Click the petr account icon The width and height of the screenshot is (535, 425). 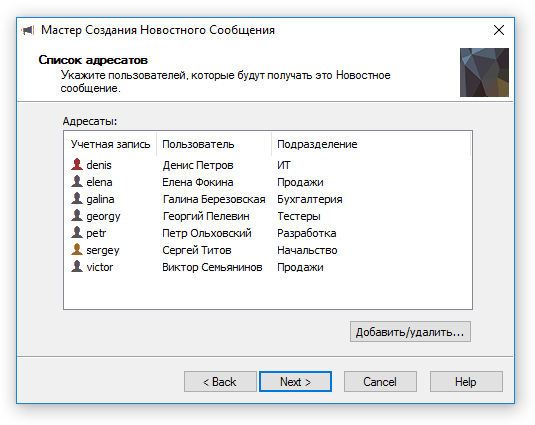77,232
